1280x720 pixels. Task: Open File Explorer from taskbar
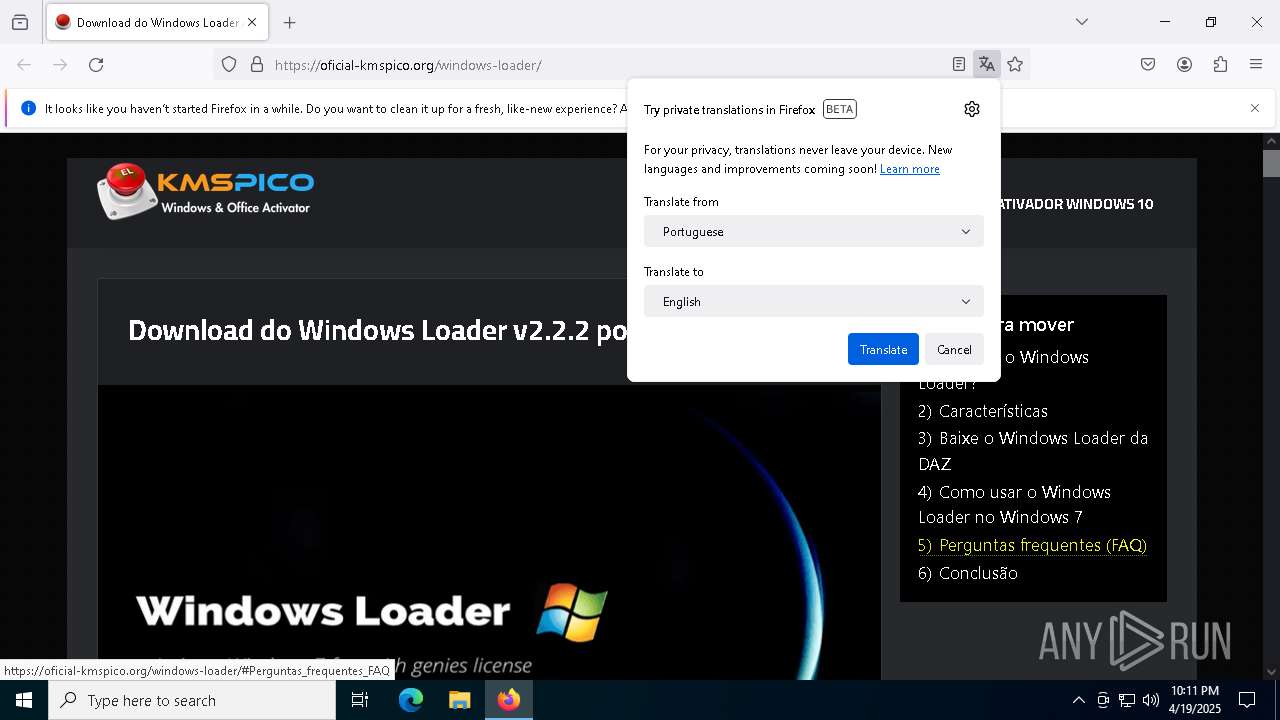459,700
